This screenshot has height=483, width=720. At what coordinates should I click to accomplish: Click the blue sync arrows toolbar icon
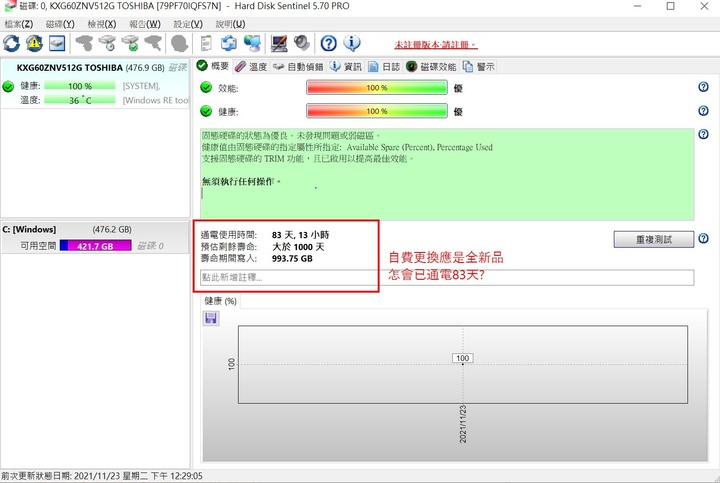(x=229, y=43)
